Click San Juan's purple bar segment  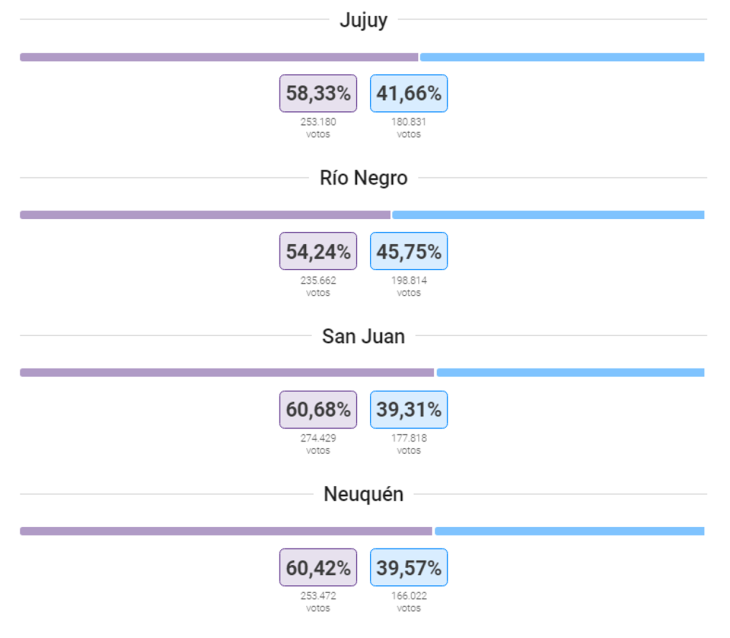pos(227,373)
